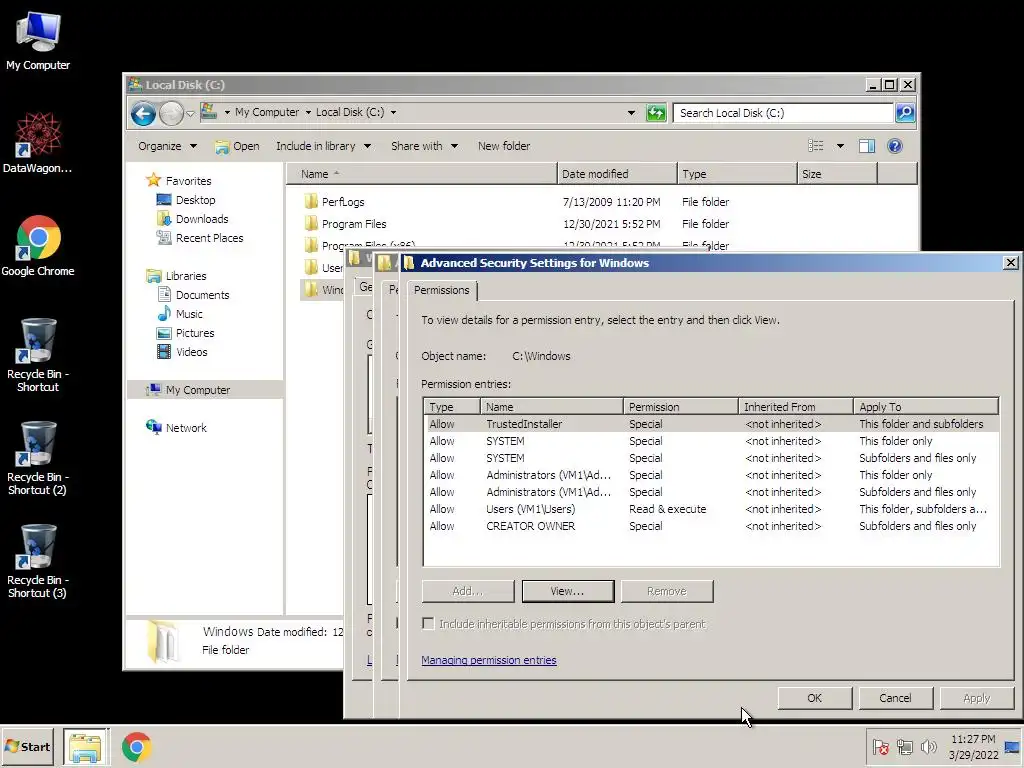This screenshot has height=768, width=1024.
Task: Sort entries by Inherited From column
Action: [795, 406]
